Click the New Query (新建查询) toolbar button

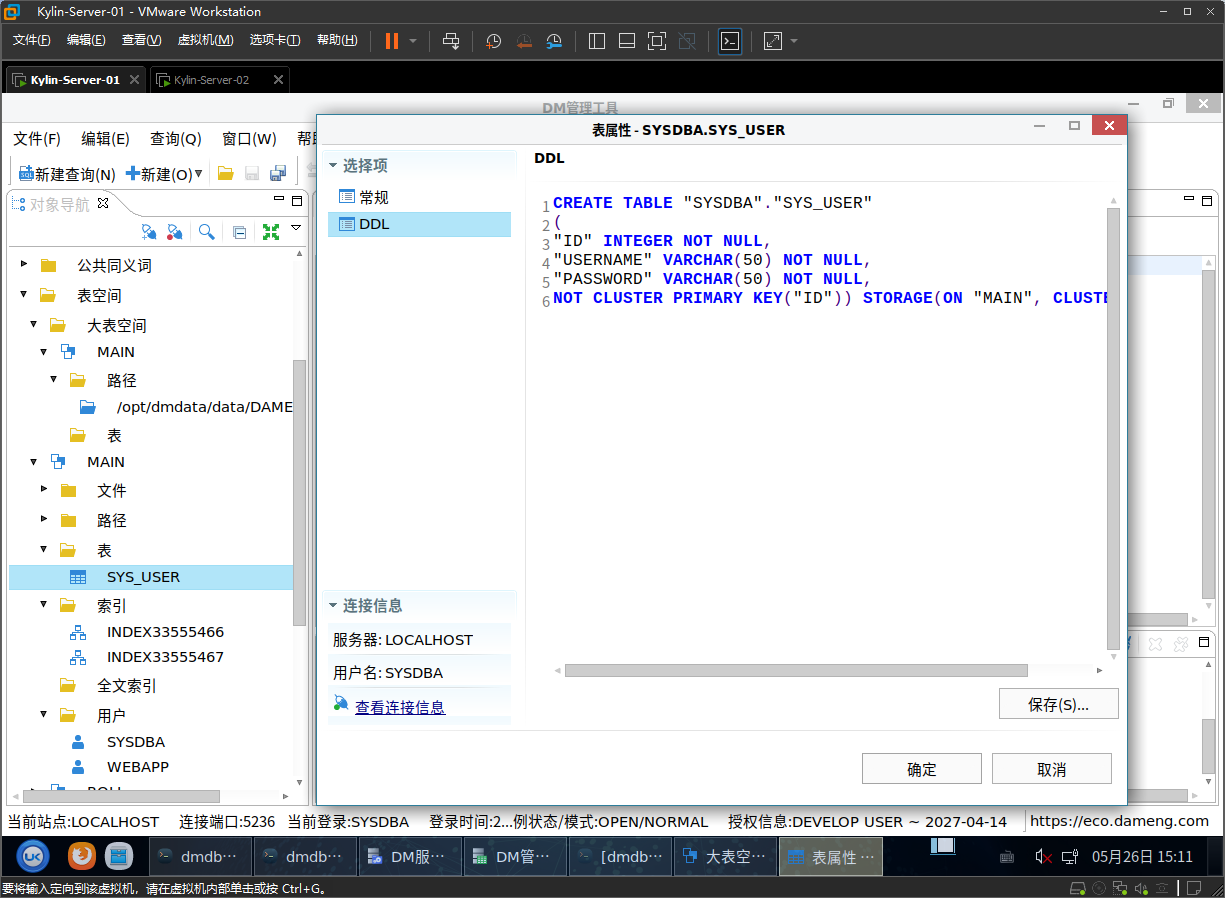(x=67, y=174)
